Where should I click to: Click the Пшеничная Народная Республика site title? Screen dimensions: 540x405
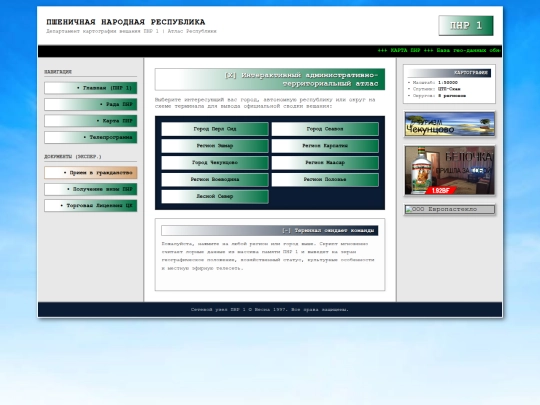pyautogui.click(x=126, y=22)
